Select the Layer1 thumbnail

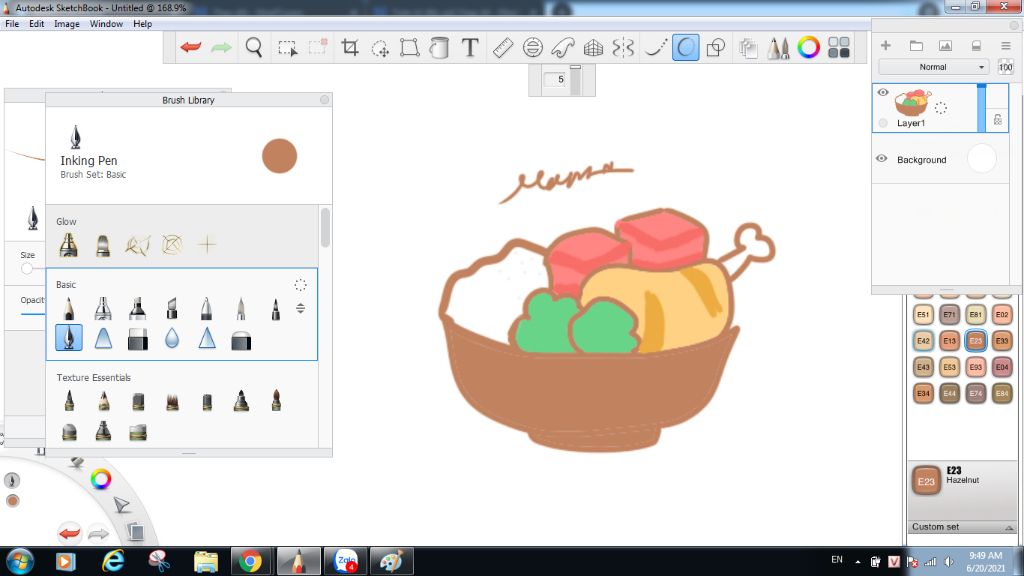tap(912, 103)
